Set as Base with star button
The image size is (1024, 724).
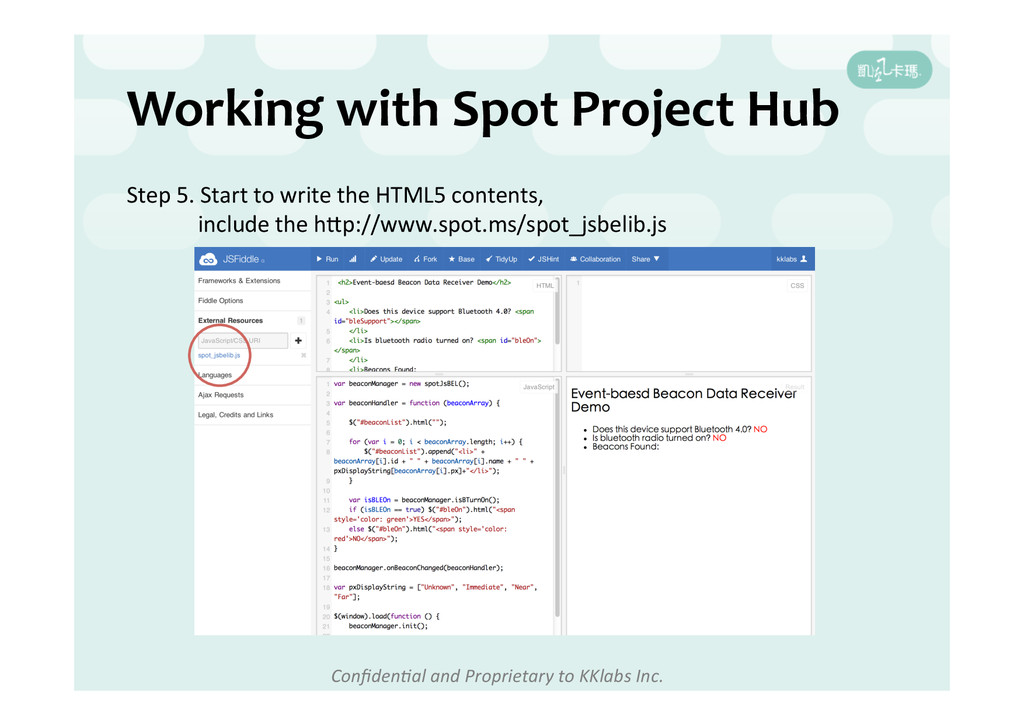coord(461,259)
